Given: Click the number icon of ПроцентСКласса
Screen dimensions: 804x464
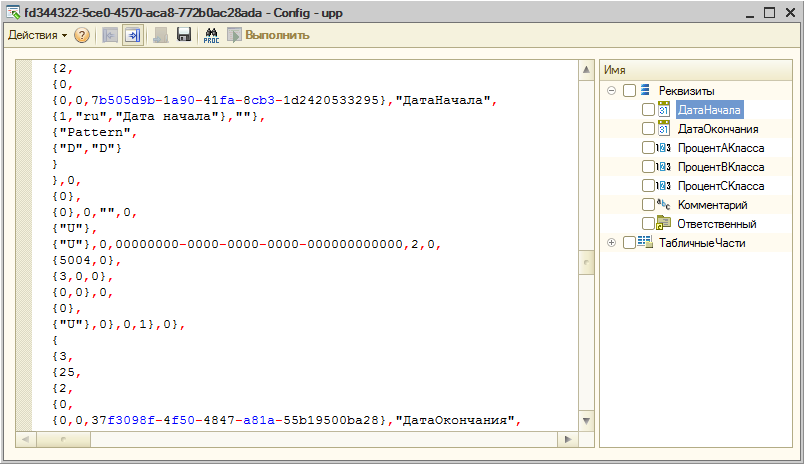Looking at the screenshot, I should (x=664, y=186).
